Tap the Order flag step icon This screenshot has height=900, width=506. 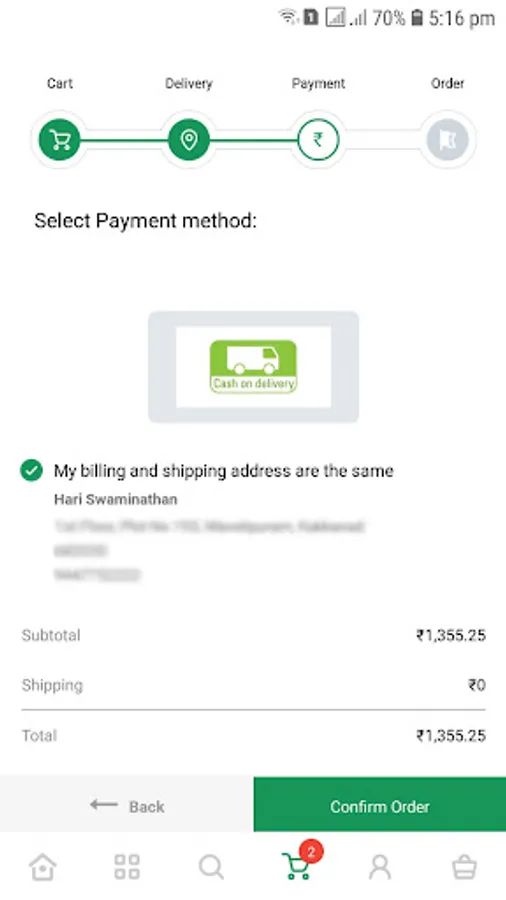tap(447, 139)
